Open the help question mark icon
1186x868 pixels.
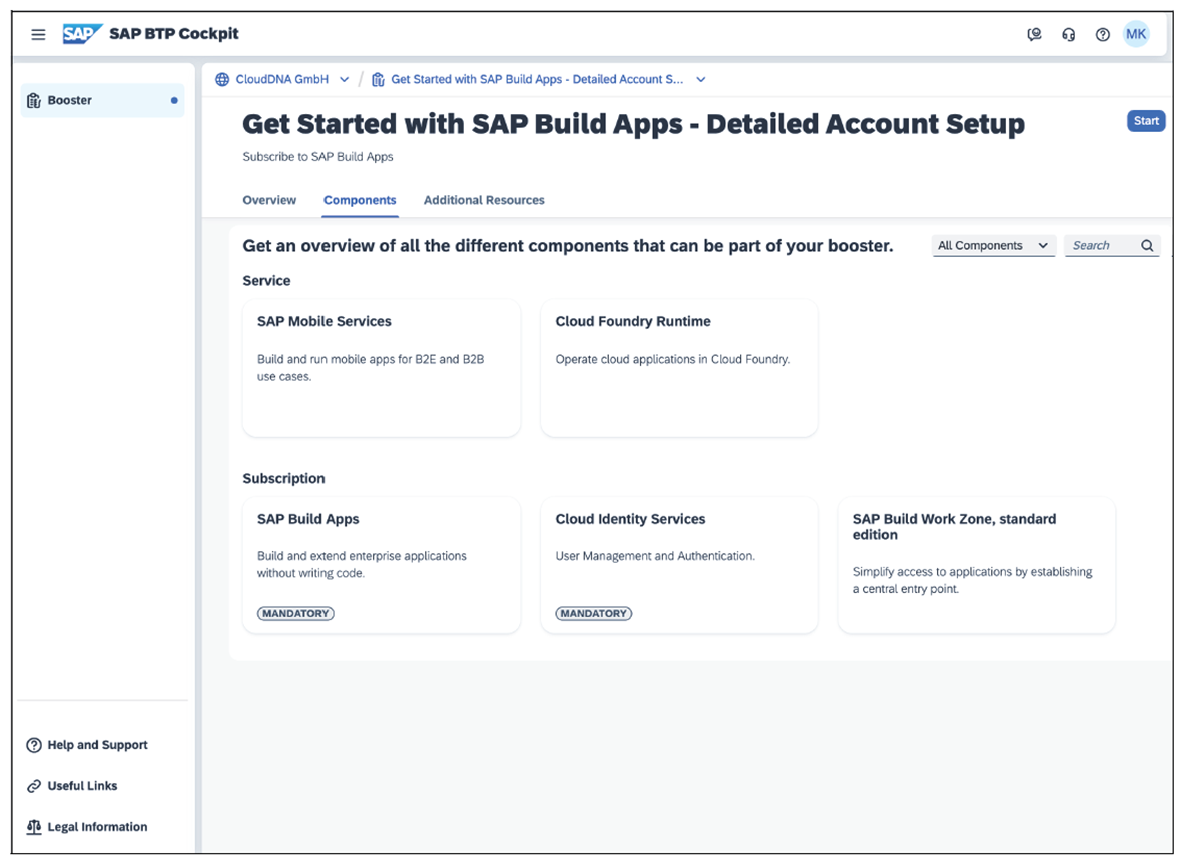pyautogui.click(x=1102, y=33)
